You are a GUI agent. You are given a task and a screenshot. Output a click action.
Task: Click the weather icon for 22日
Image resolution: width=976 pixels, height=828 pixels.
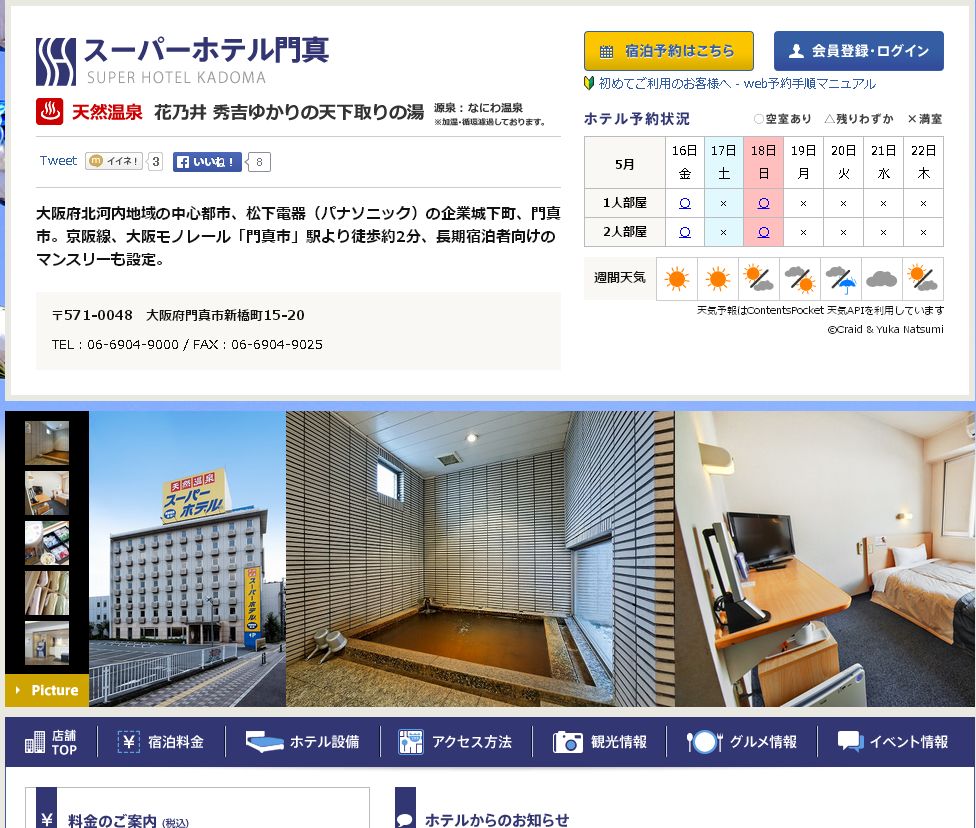(922, 278)
